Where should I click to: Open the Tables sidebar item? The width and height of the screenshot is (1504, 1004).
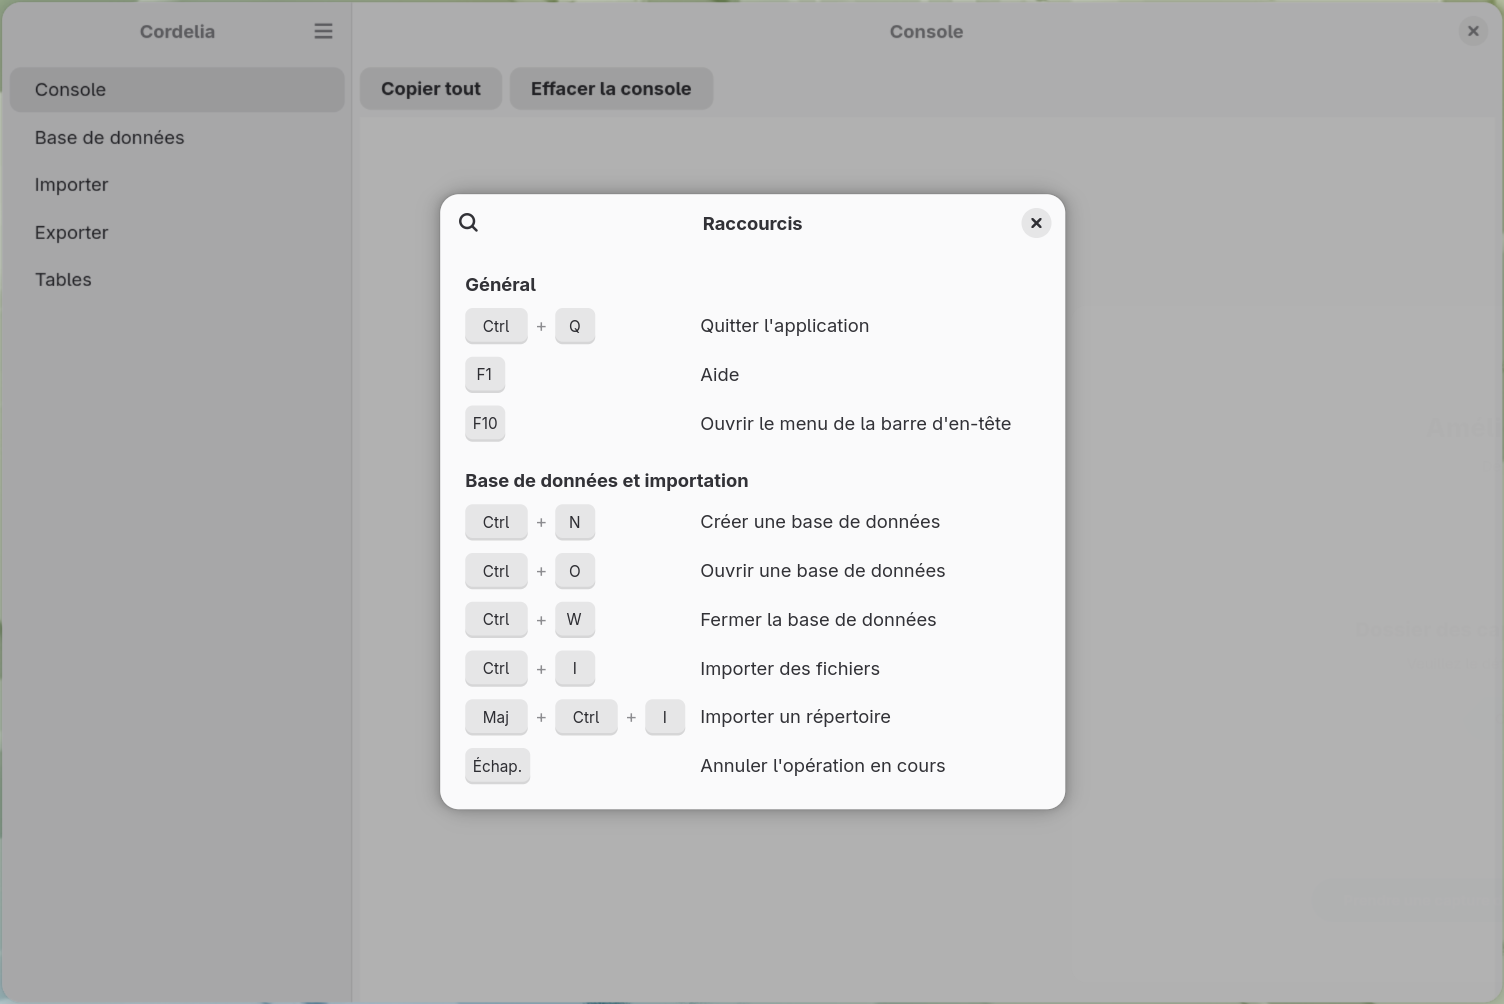point(177,280)
